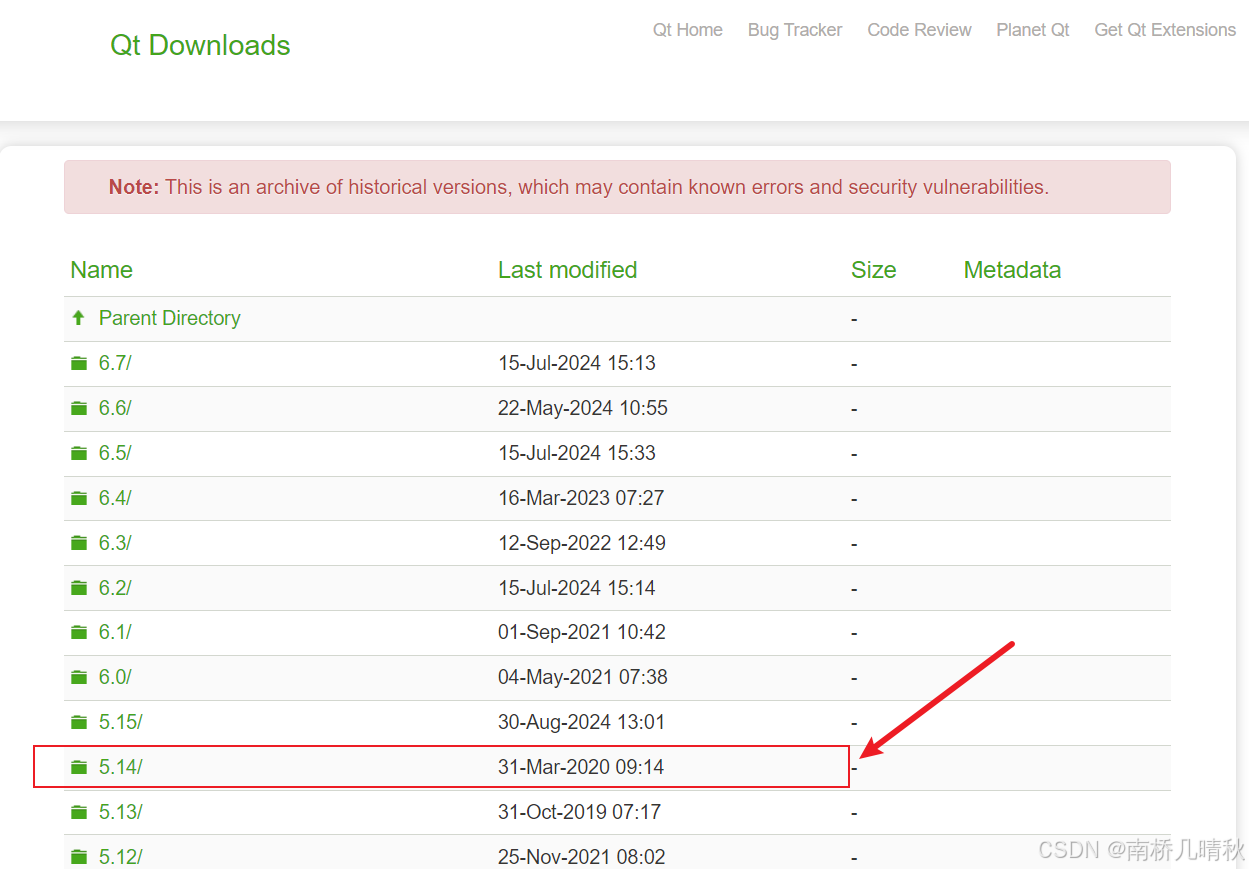Open the 6.4/ directory link
This screenshot has height=869, width=1249.
[x=115, y=498]
